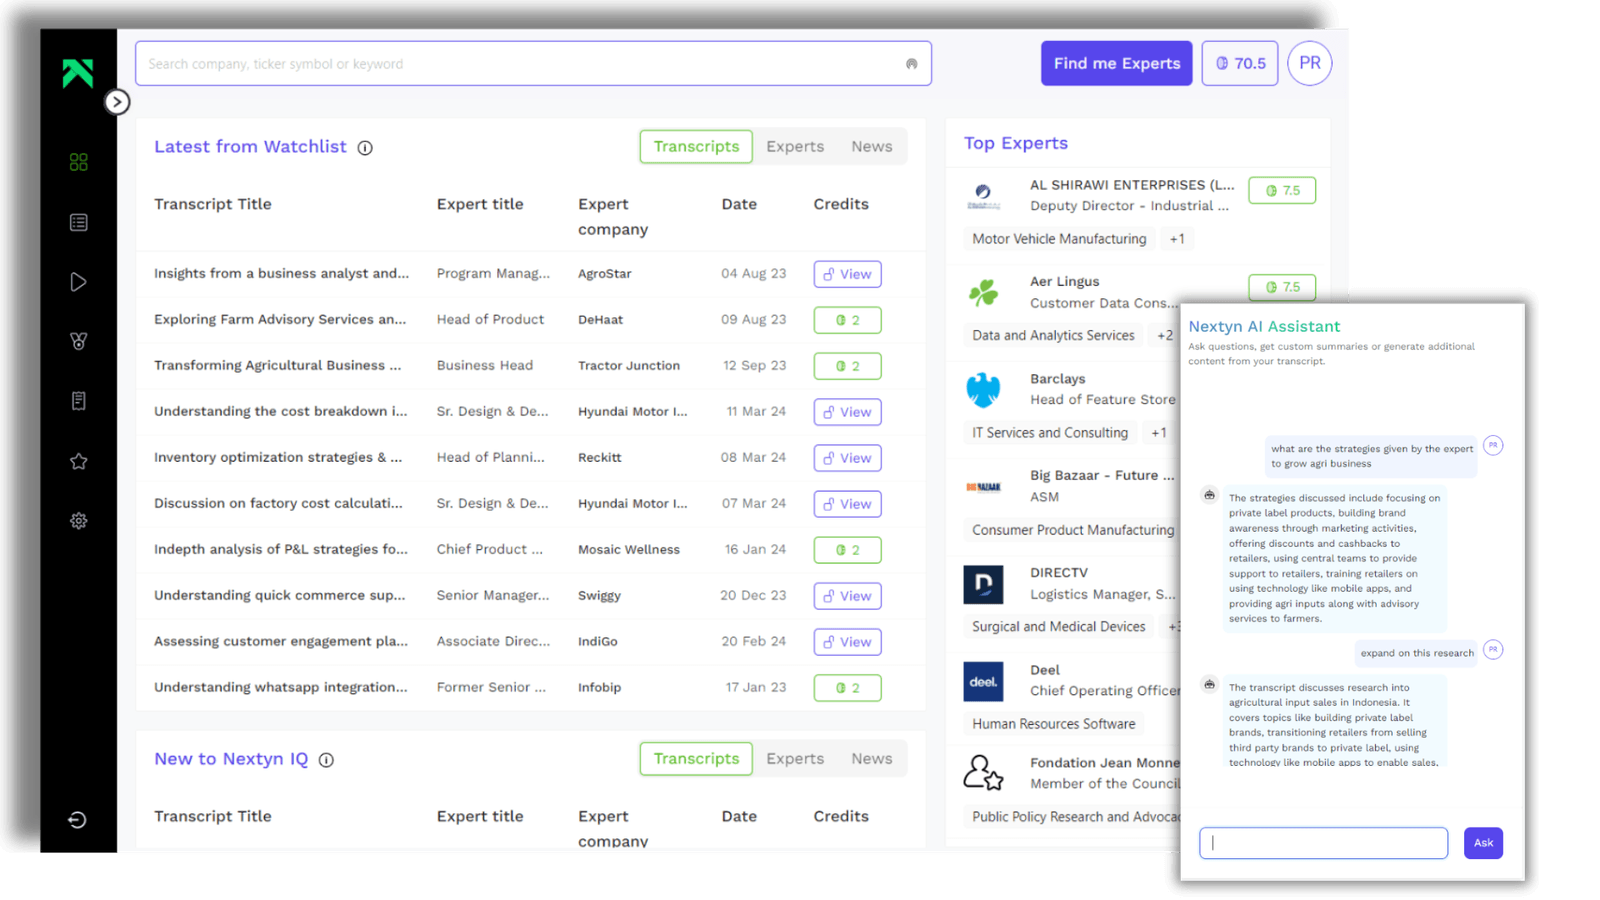Expand additional industries for Aer Lingus via +2 chip
This screenshot has height=900, width=1600.
(1165, 335)
